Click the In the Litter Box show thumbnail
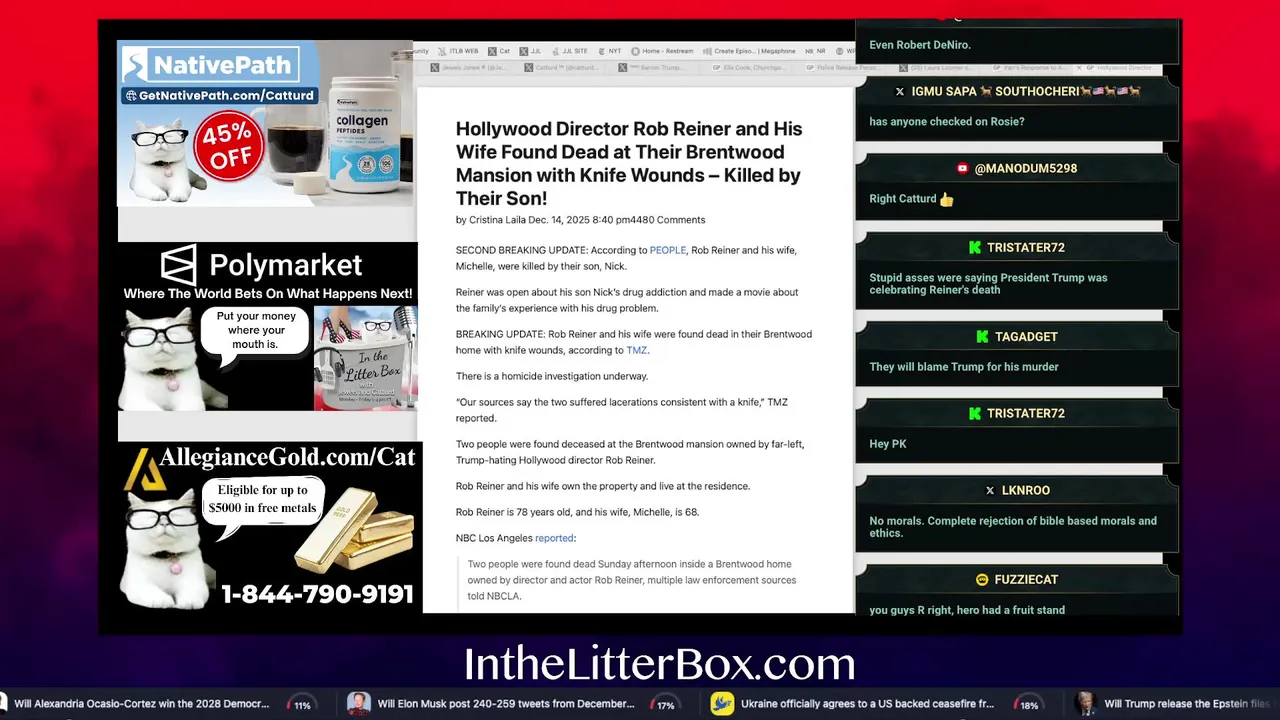Screen dimensions: 1280x720 click(x=366, y=358)
